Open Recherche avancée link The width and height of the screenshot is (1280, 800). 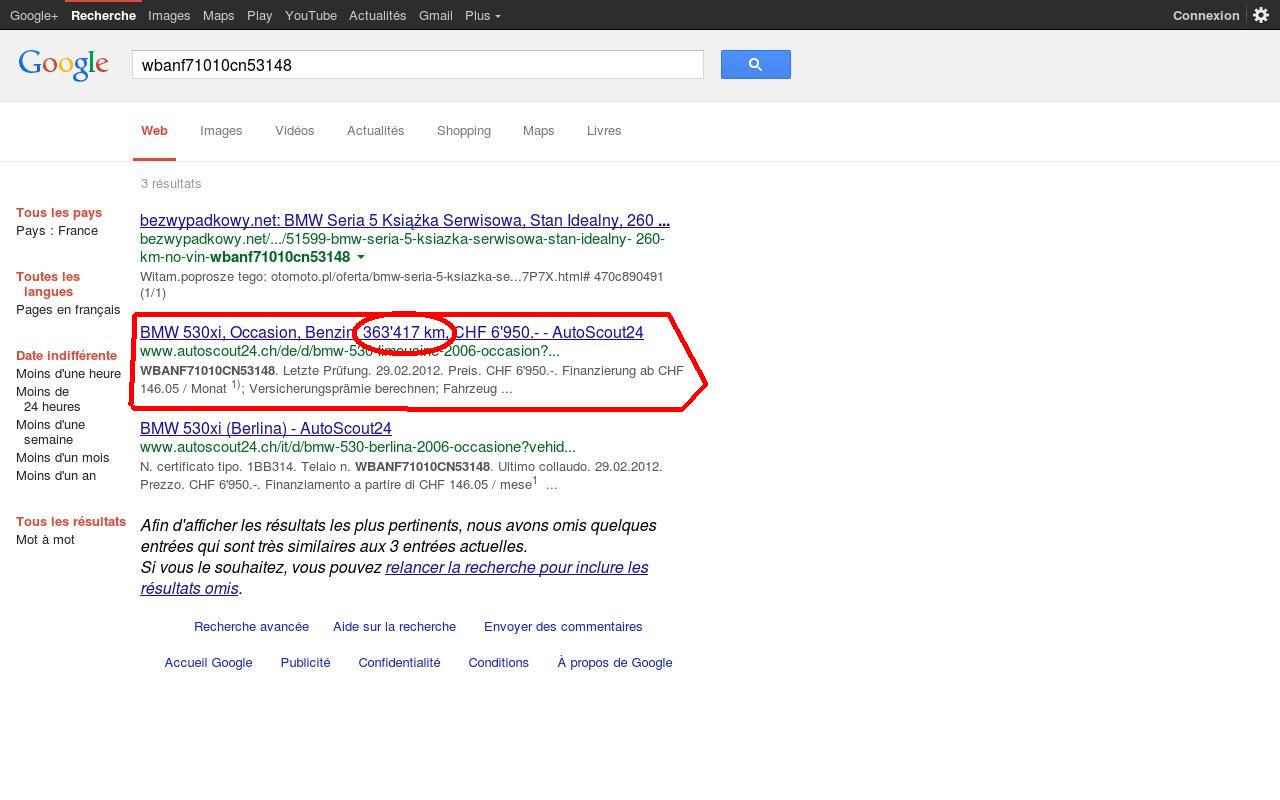251,627
